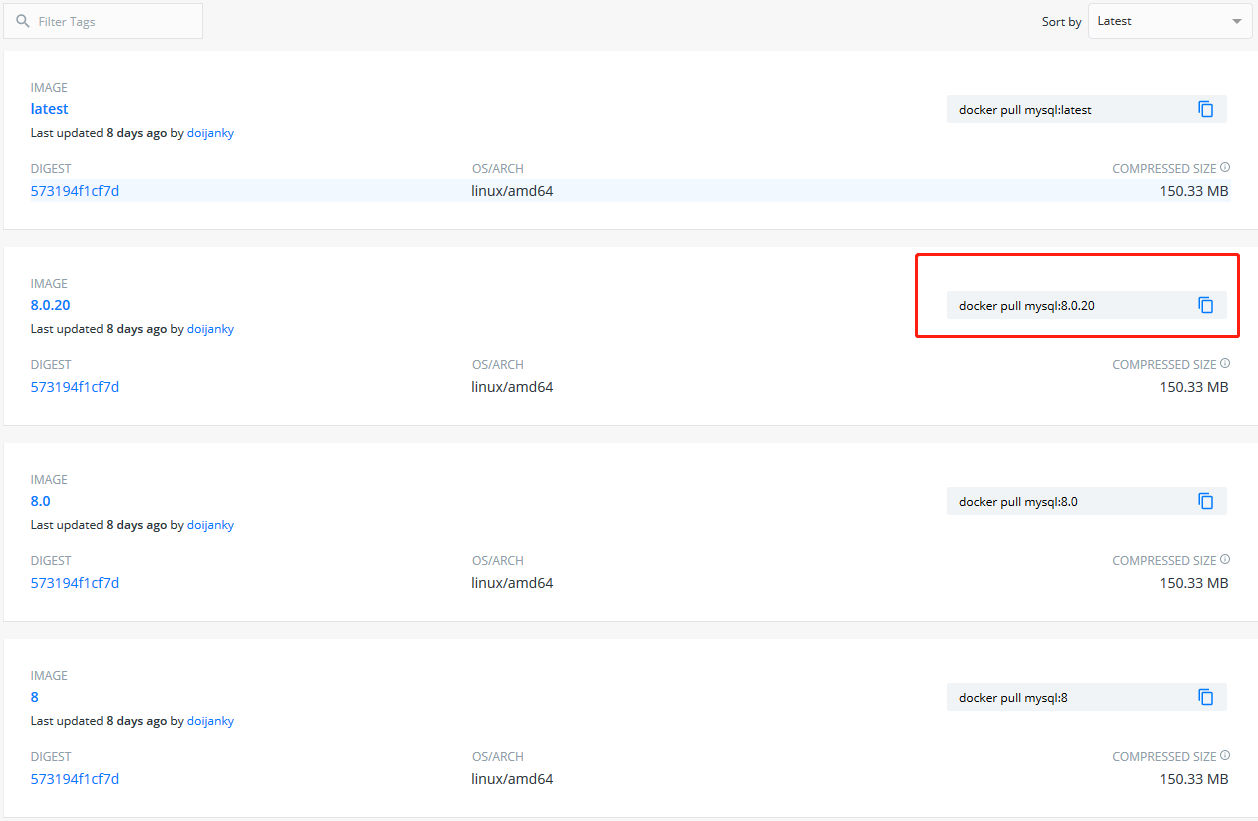The width and height of the screenshot is (1258, 821).
Task: Open digest 573194f1cf7d under 8.0.20 tag
Action: pos(75,387)
